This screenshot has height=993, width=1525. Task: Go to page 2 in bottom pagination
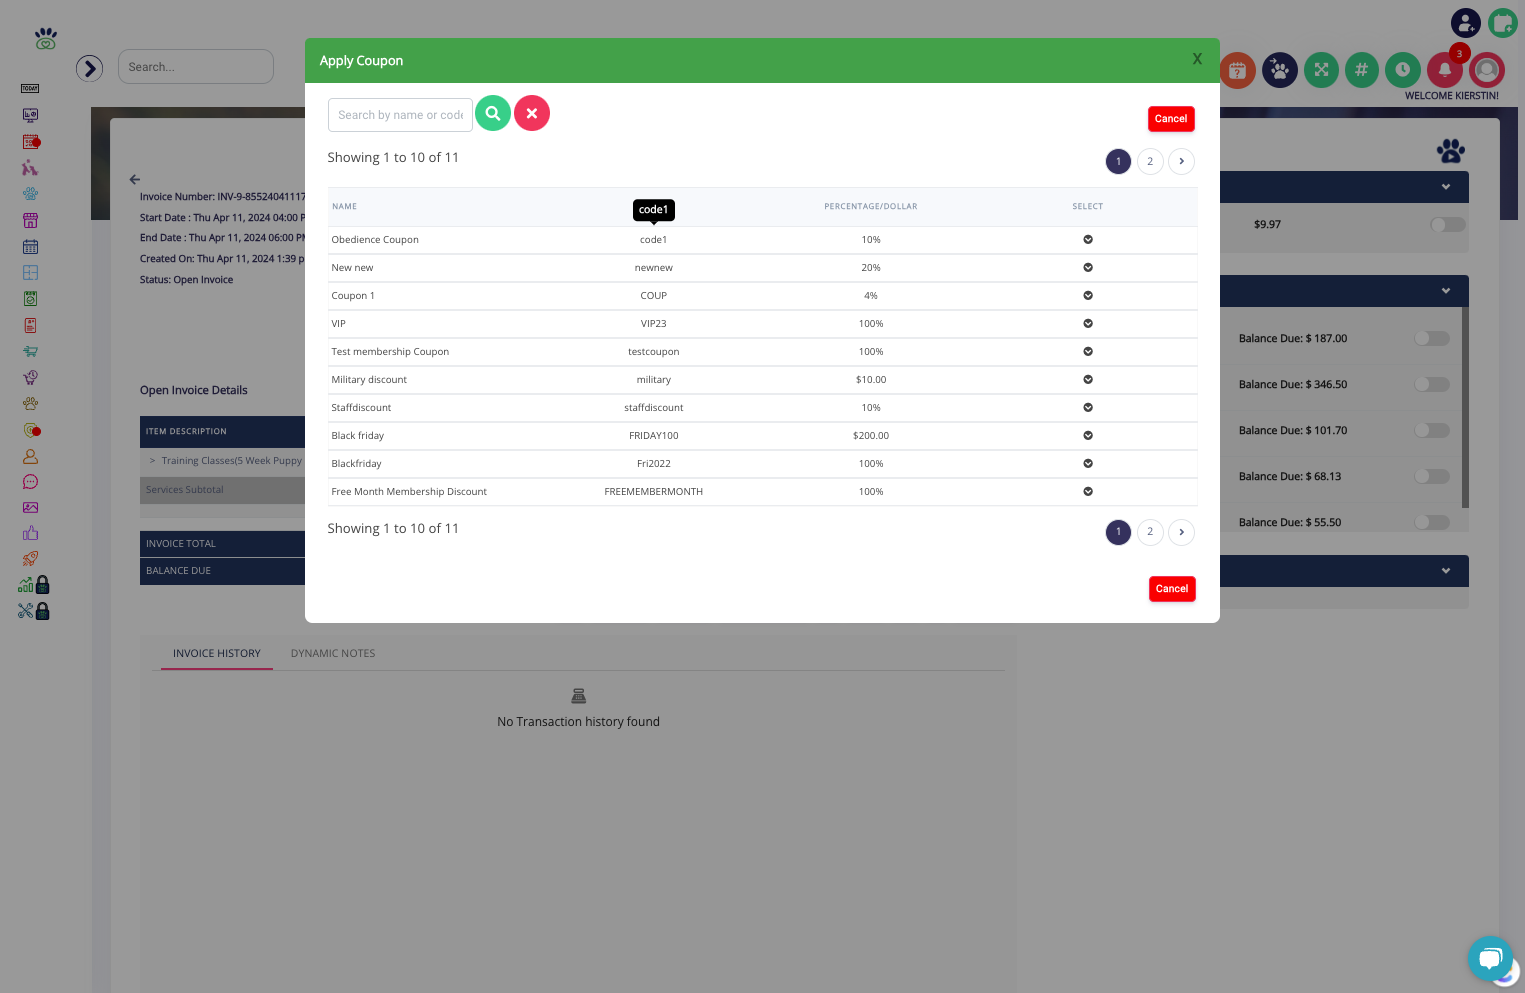1150,532
